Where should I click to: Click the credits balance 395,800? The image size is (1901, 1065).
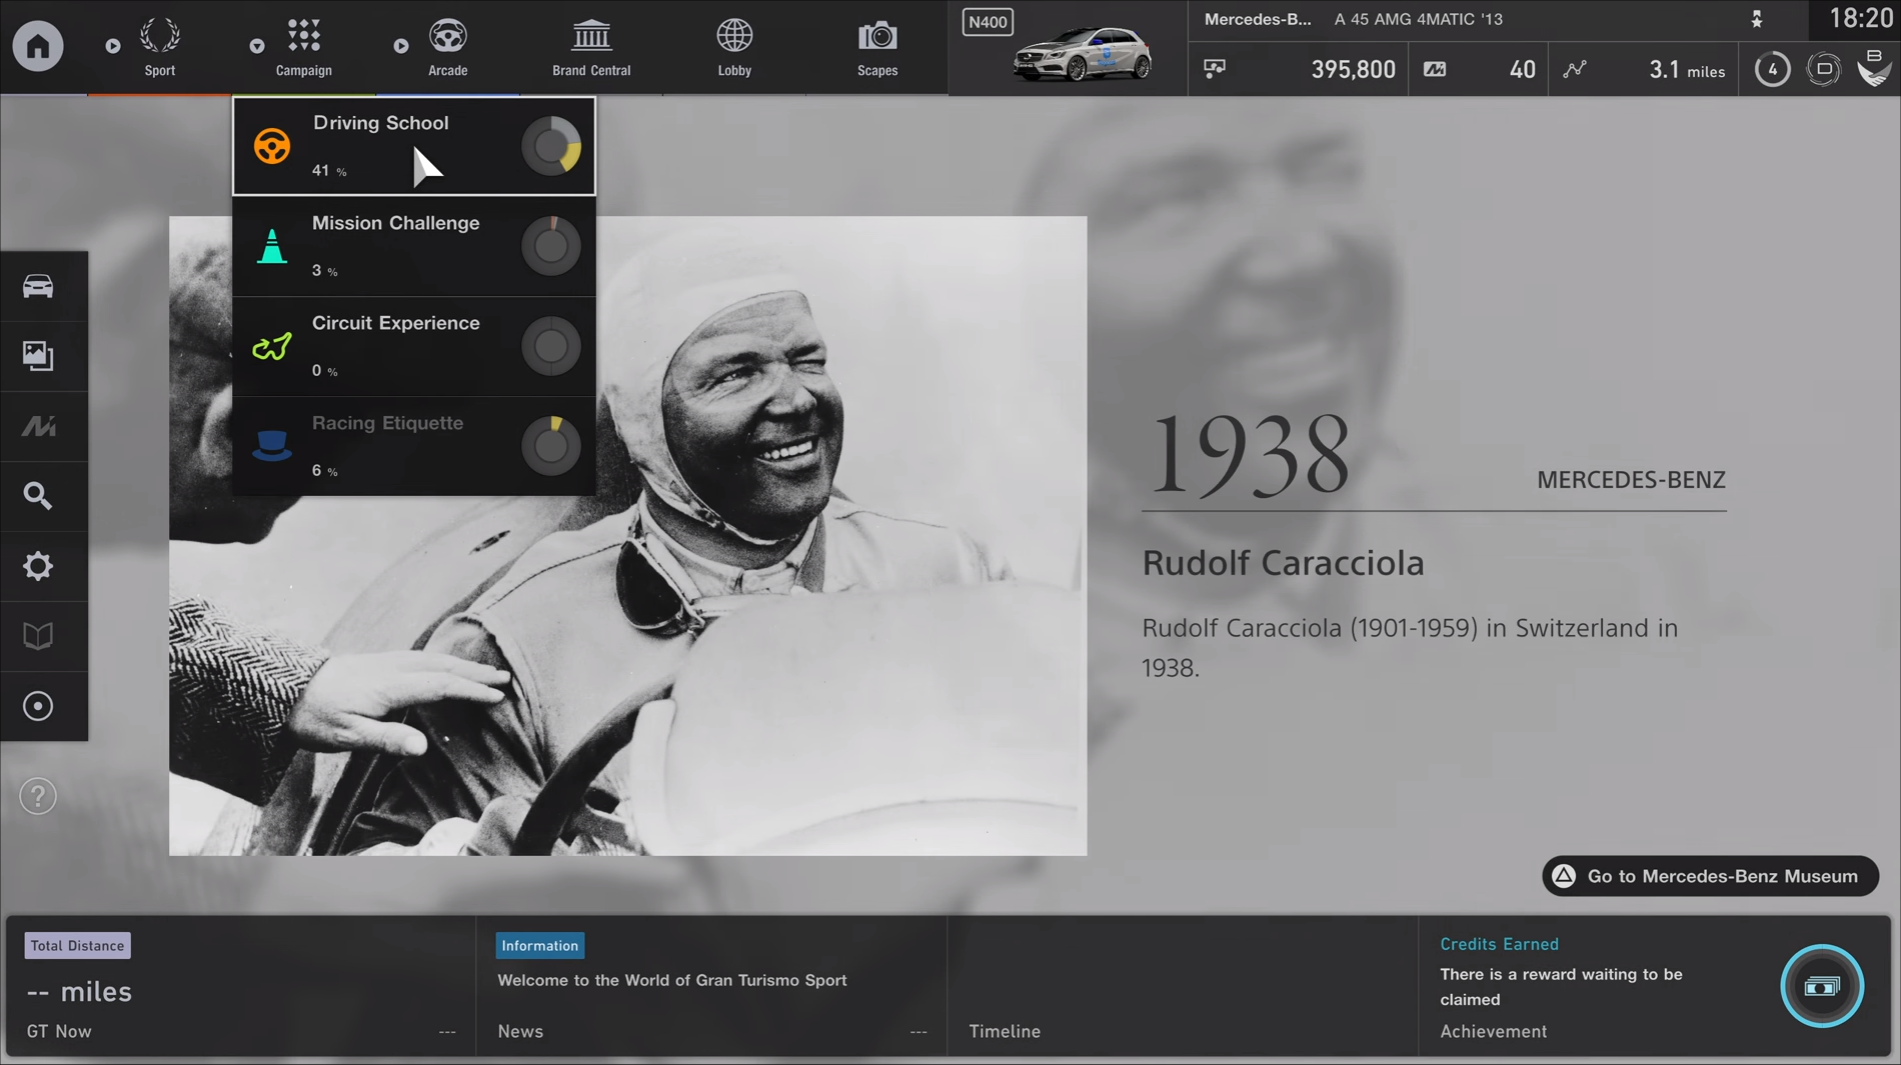pos(1352,69)
